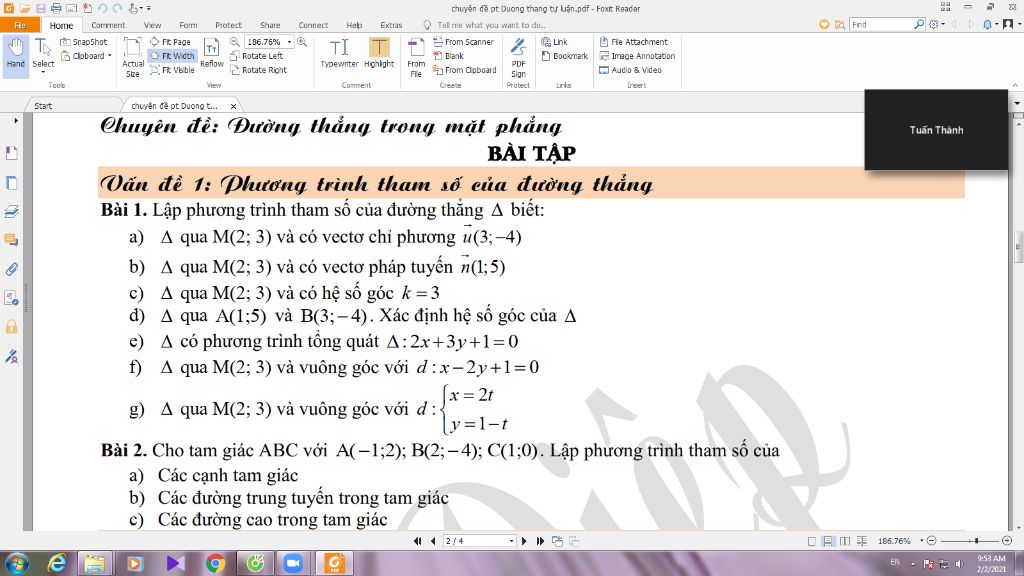Click the Find search field
Image resolution: width=1024 pixels, height=576 pixels.
point(881,24)
